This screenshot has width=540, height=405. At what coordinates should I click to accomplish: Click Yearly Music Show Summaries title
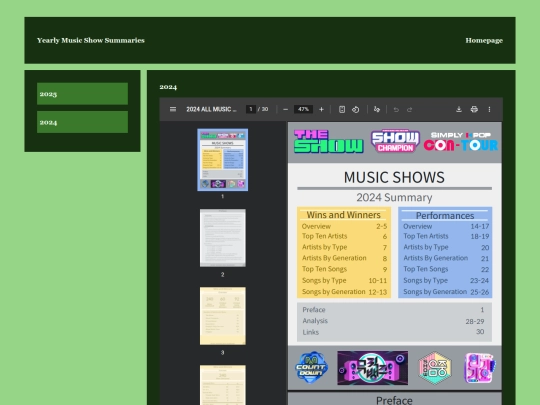tap(91, 40)
